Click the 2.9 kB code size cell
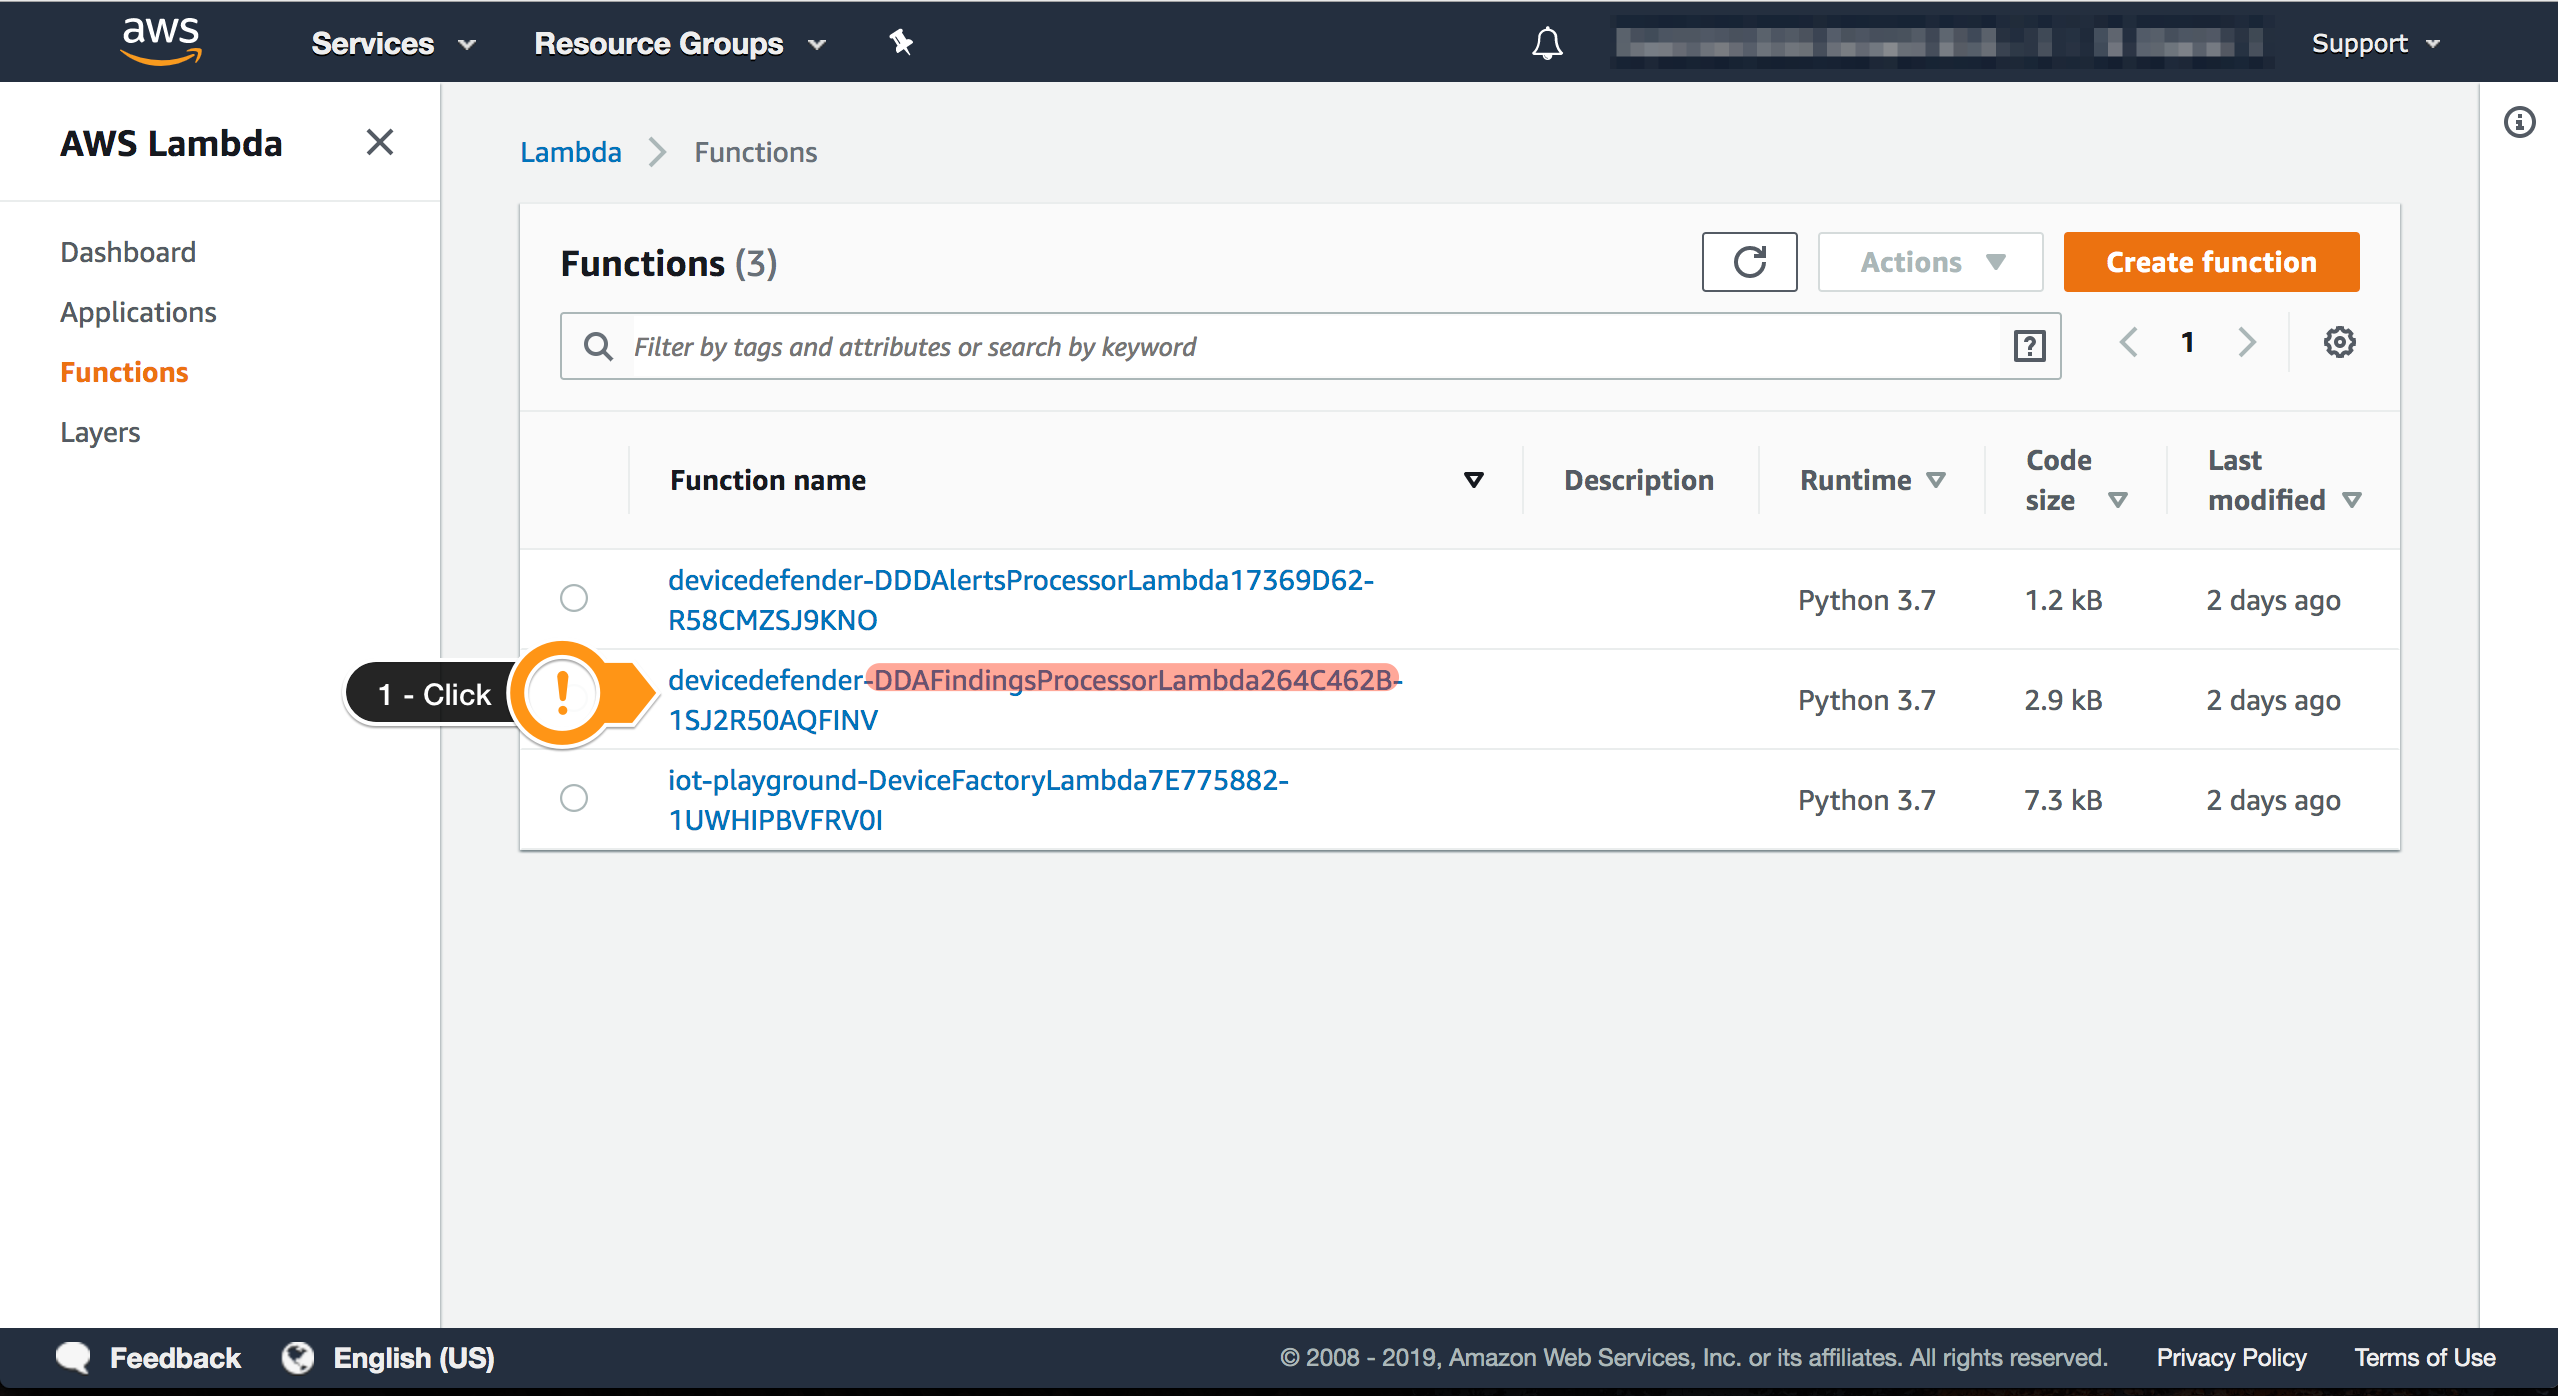The width and height of the screenshot is (2558, 1396). [2063, 700]
